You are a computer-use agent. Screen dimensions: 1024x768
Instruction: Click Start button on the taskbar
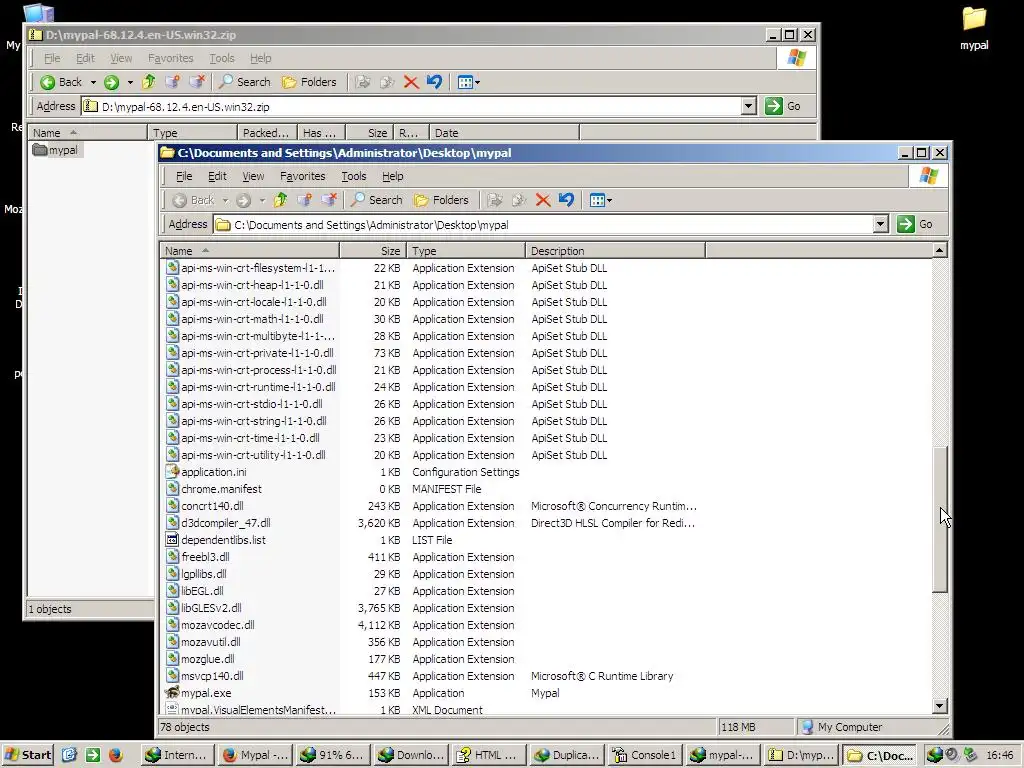pyautogui.click(x=28, y=755)
